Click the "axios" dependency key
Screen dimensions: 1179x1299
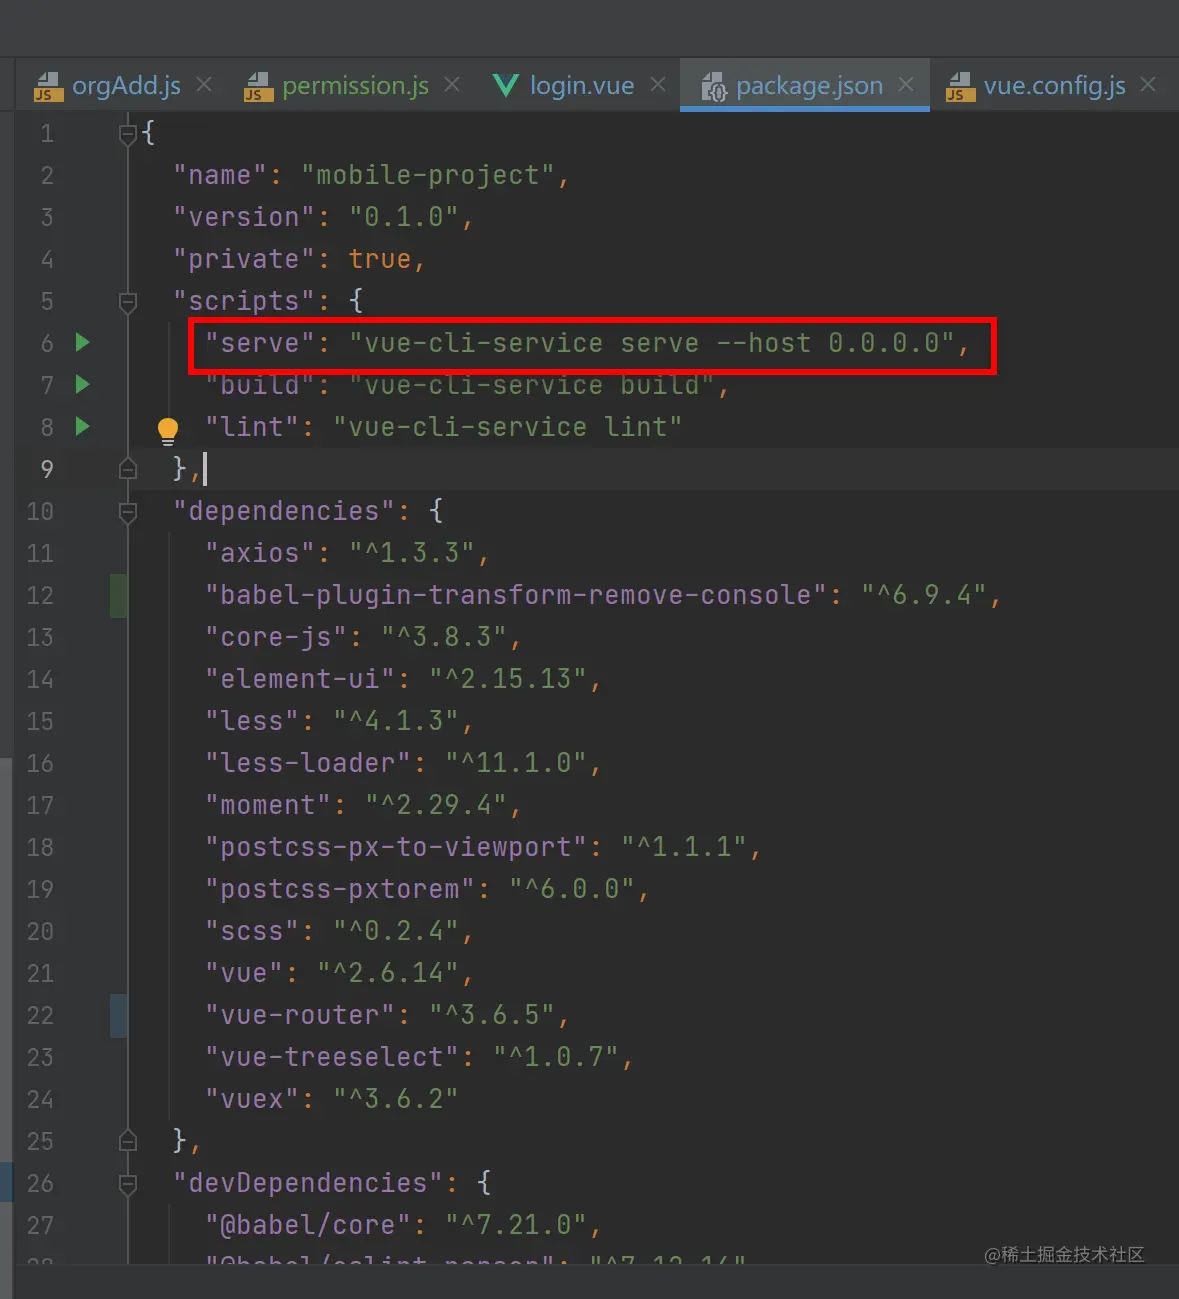click(x=260, y=554)
